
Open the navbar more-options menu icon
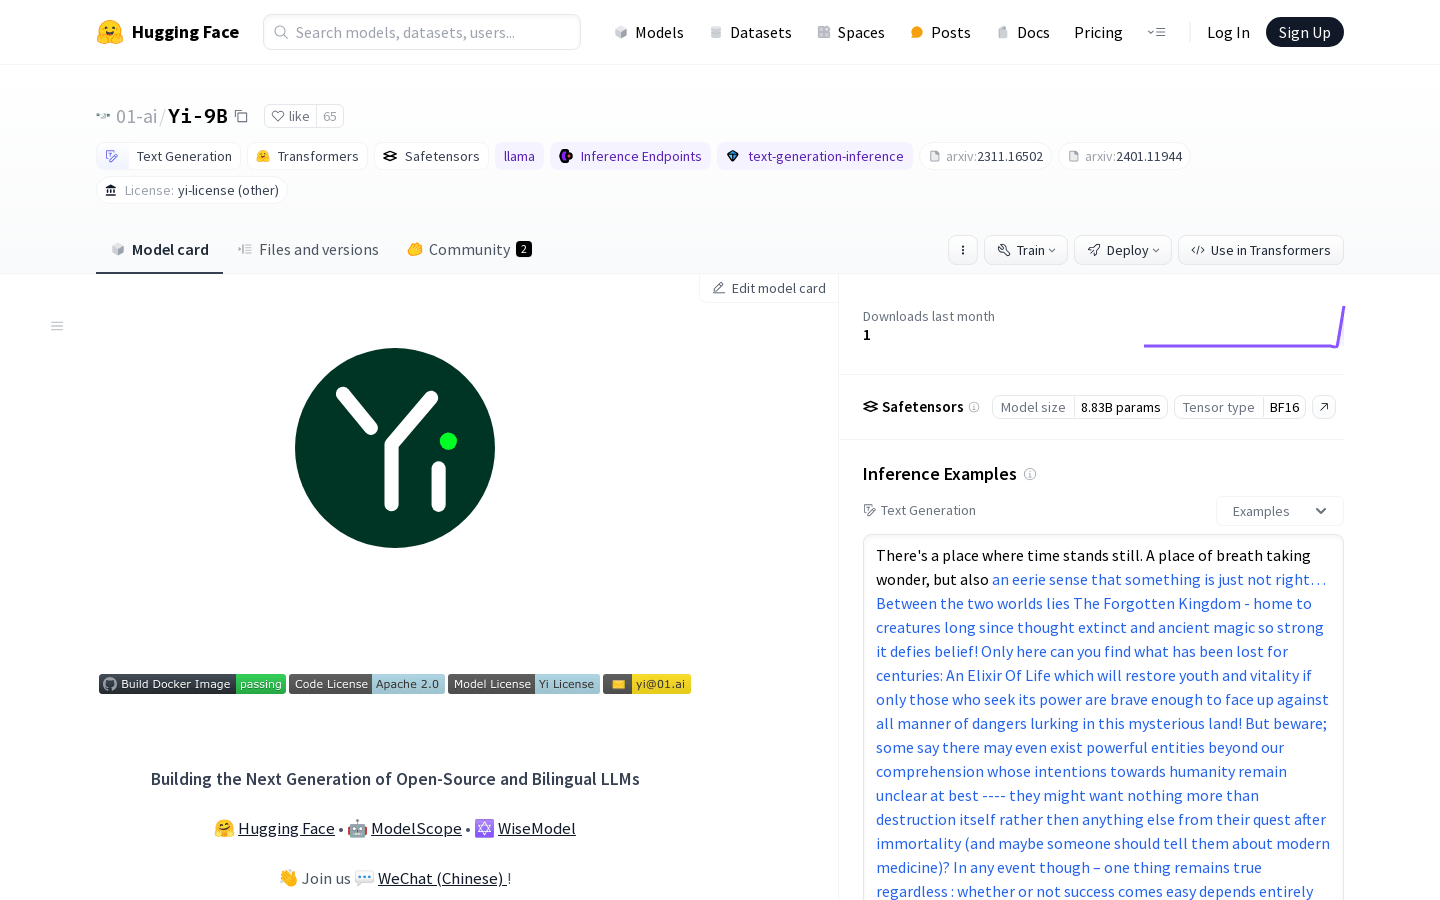pos(1157,32)
